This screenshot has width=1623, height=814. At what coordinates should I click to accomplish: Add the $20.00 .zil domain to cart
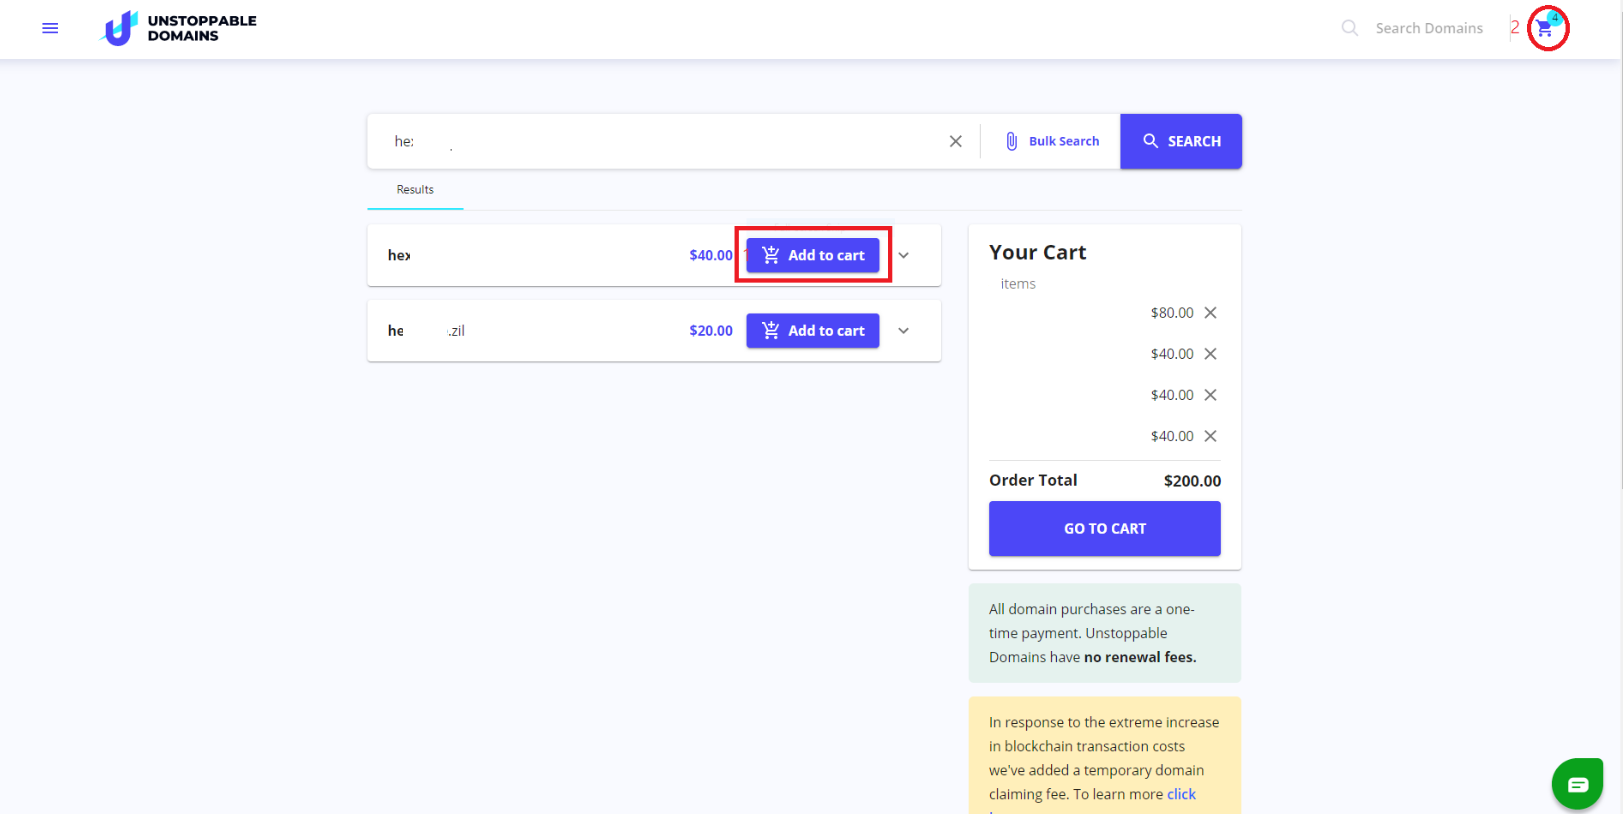tap(812, 331)
